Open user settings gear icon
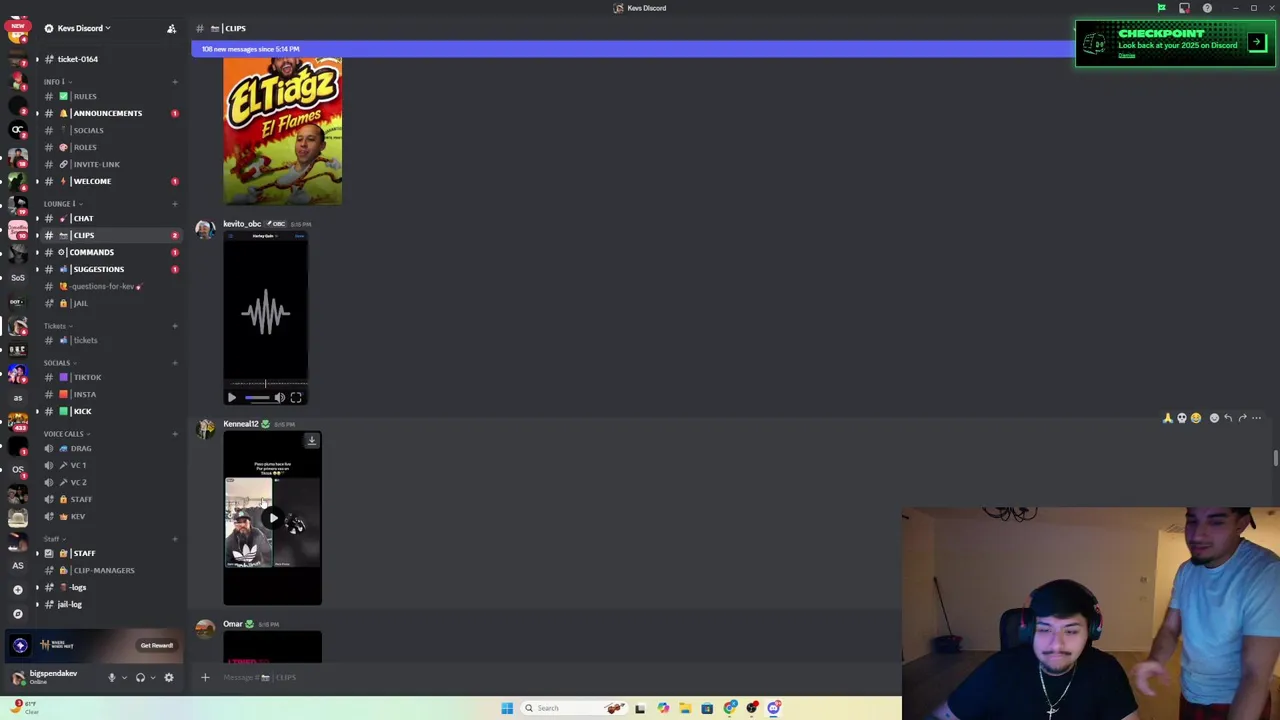 169,678
